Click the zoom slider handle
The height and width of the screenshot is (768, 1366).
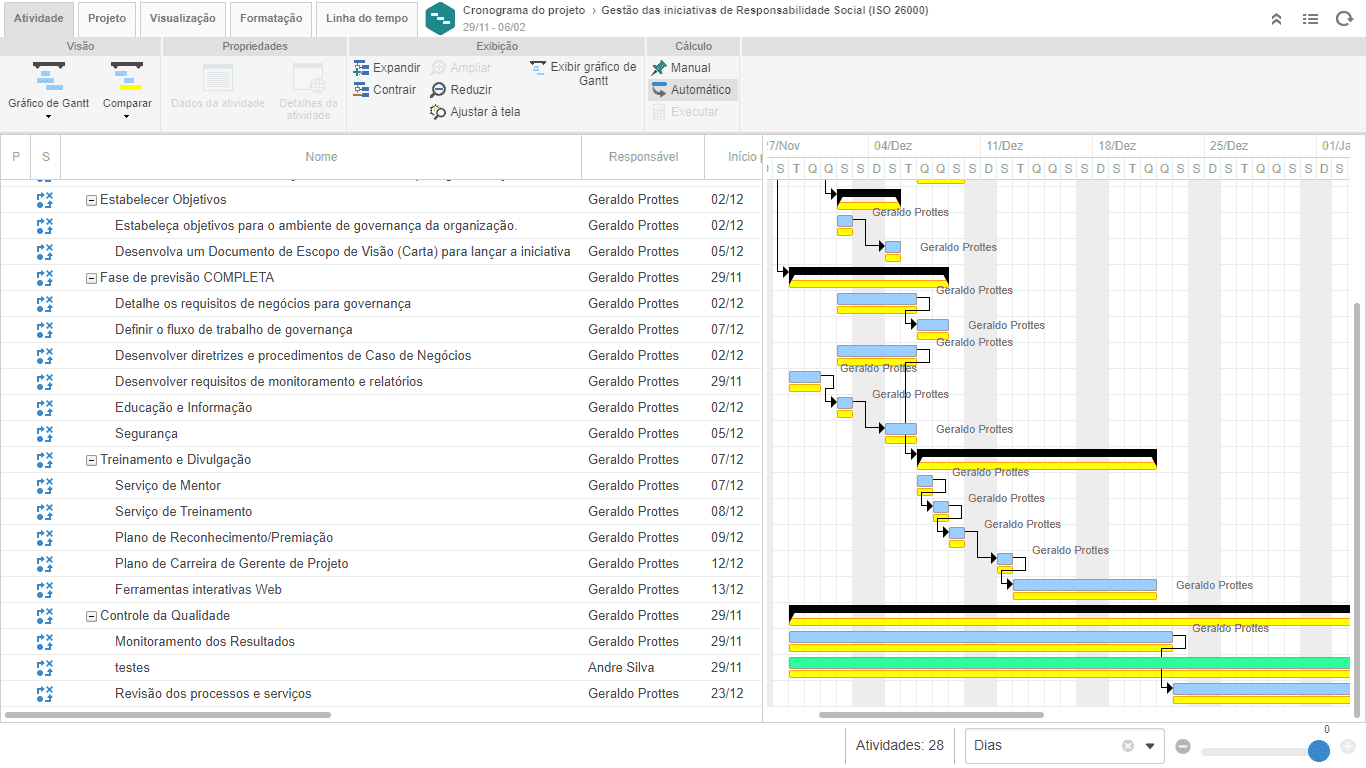pyautogui.click(x=1319, y=751)
